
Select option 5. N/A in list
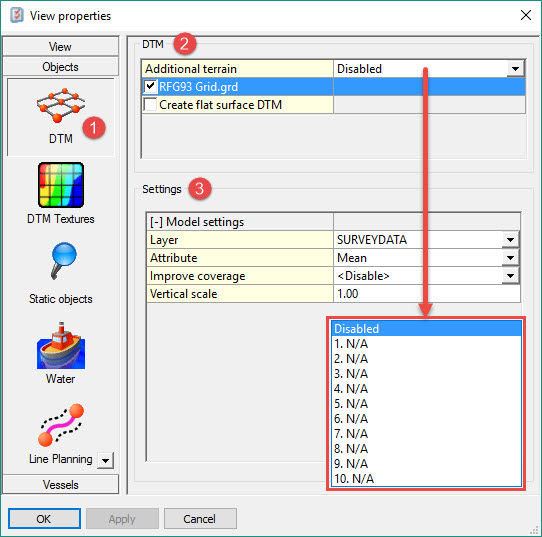click(x=426, y=404)
